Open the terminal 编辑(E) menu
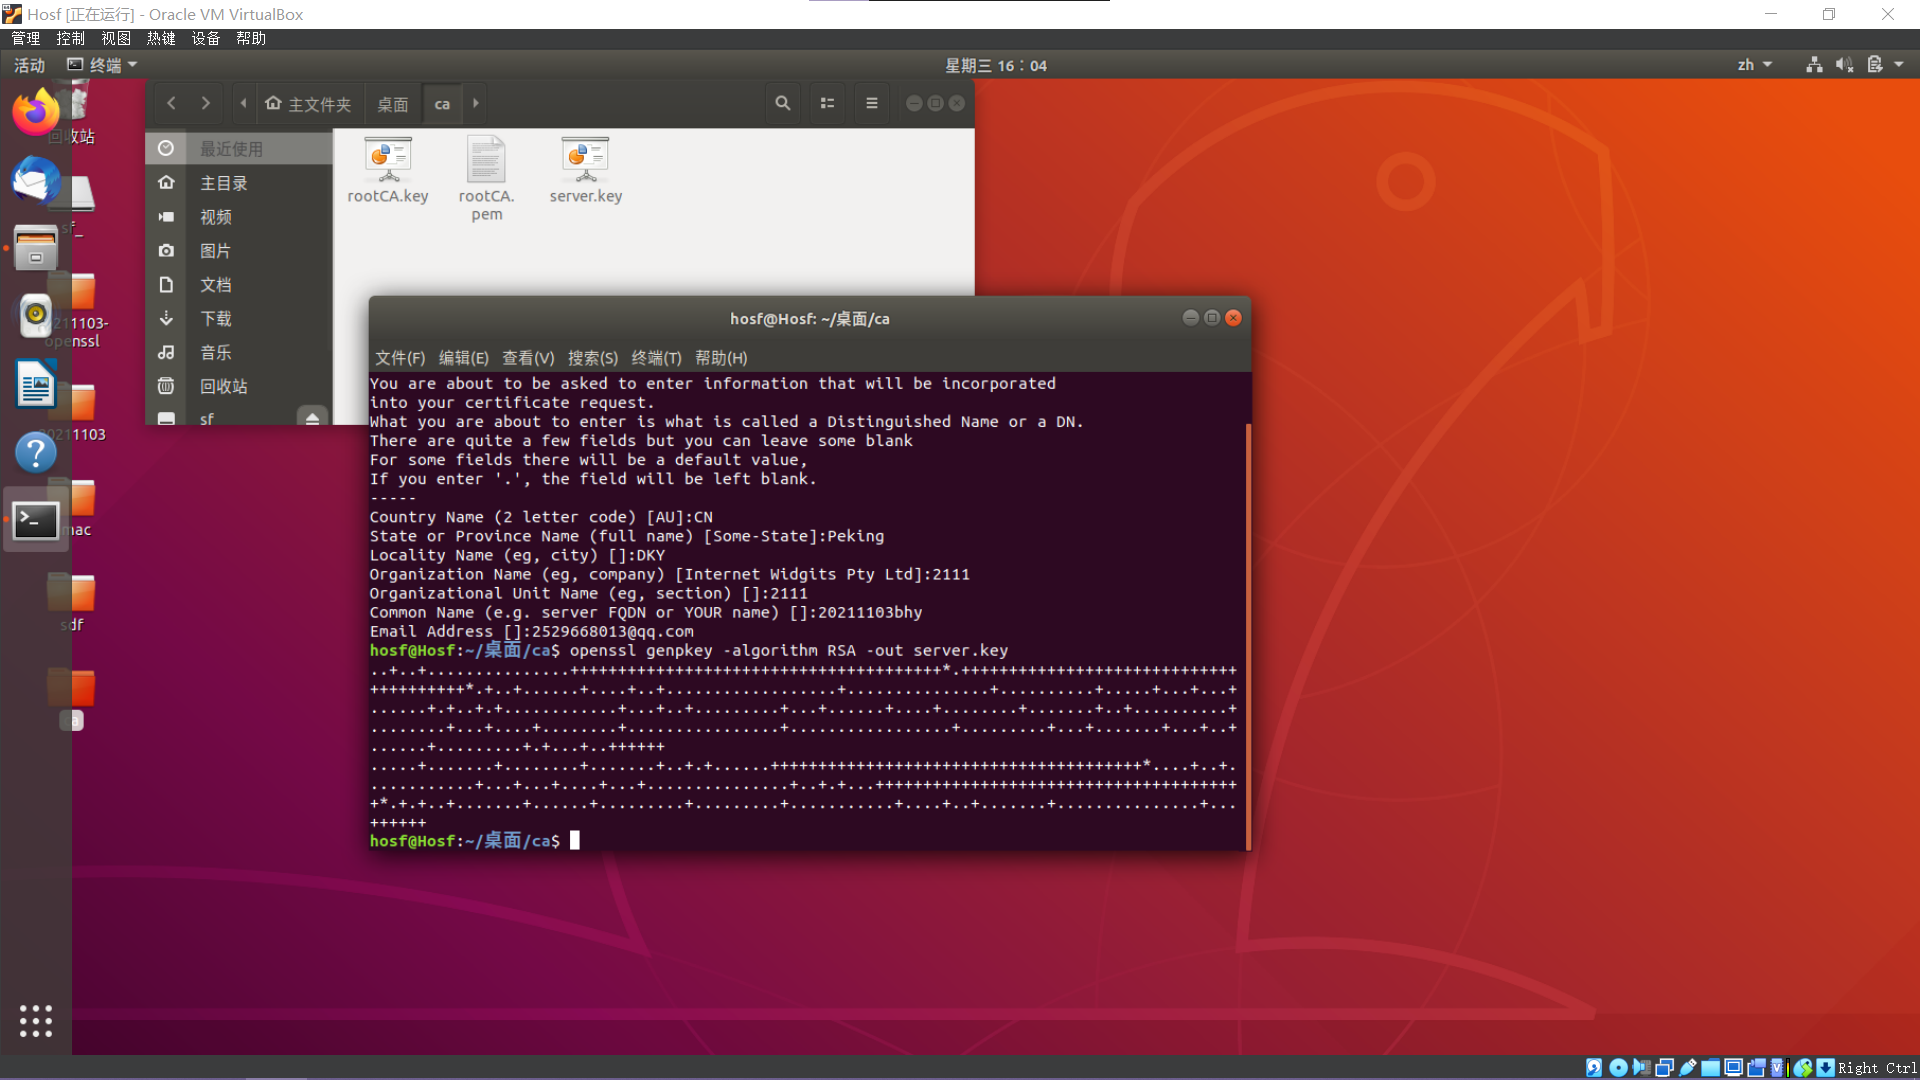This screenshot has width=1920, height=1080. 463,358
